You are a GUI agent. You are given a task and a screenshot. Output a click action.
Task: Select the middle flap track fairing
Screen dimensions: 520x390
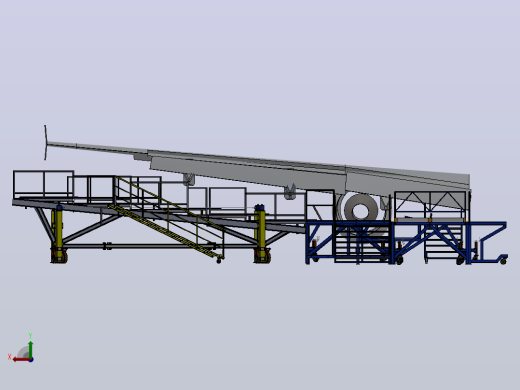tap(290, 192)
